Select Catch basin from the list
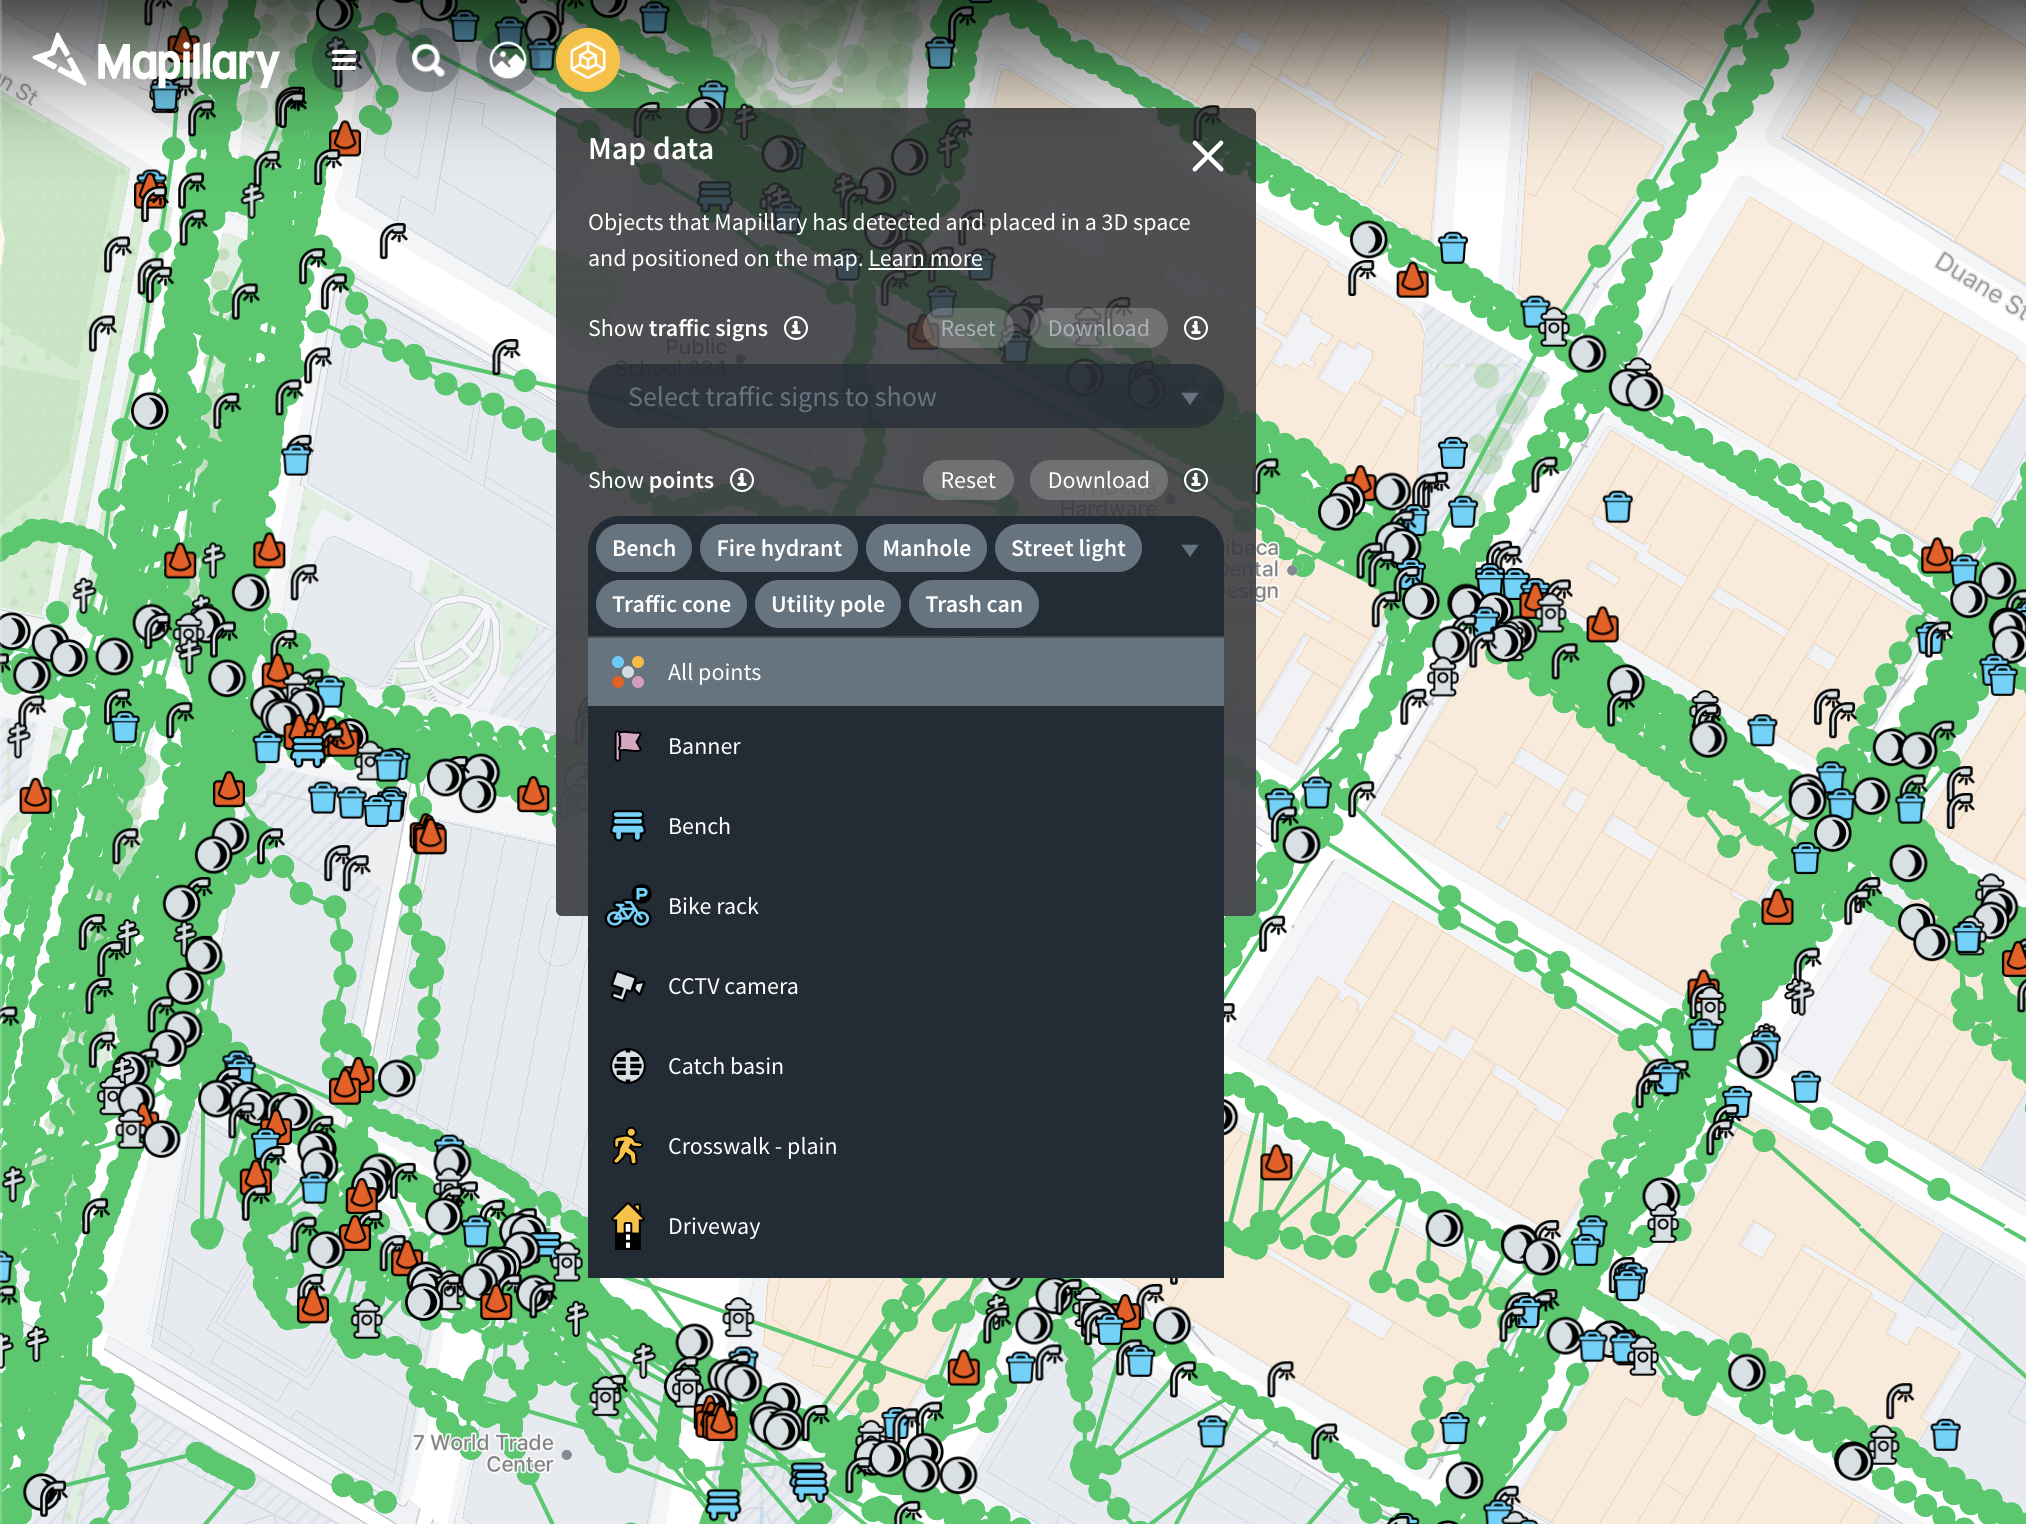2026x1524 pixels. point(906,1066)
